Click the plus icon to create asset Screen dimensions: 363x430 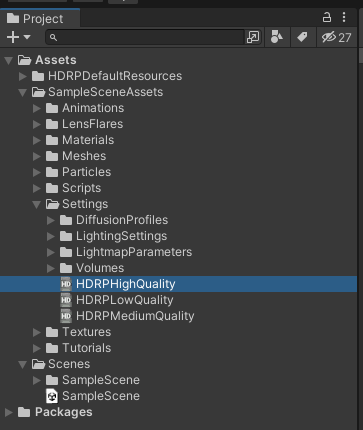click(13, 37)
